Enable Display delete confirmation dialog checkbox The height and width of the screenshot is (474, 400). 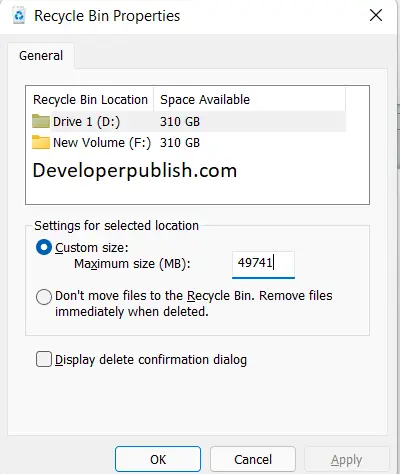point(44,359)
